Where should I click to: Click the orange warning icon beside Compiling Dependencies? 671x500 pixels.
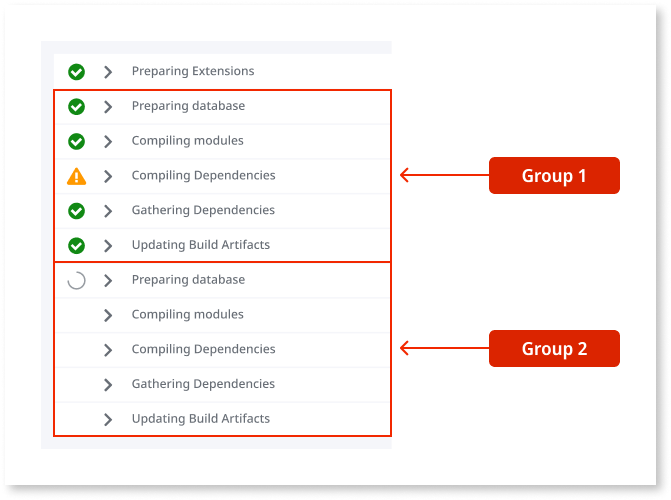coord(76,177)
